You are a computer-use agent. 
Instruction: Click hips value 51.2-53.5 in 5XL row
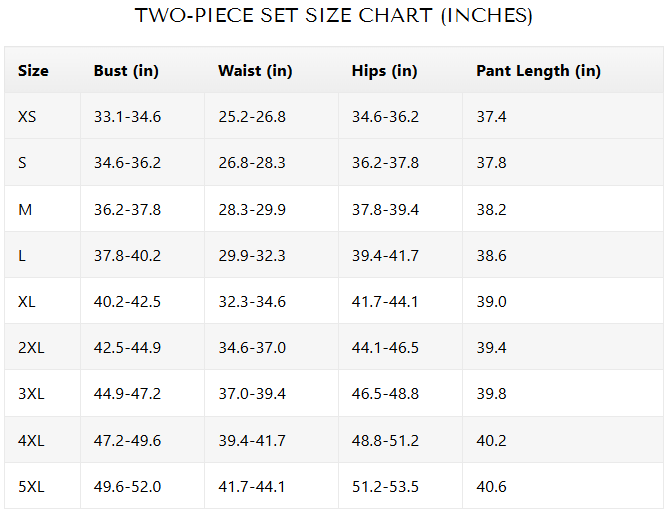coord(385,487)
